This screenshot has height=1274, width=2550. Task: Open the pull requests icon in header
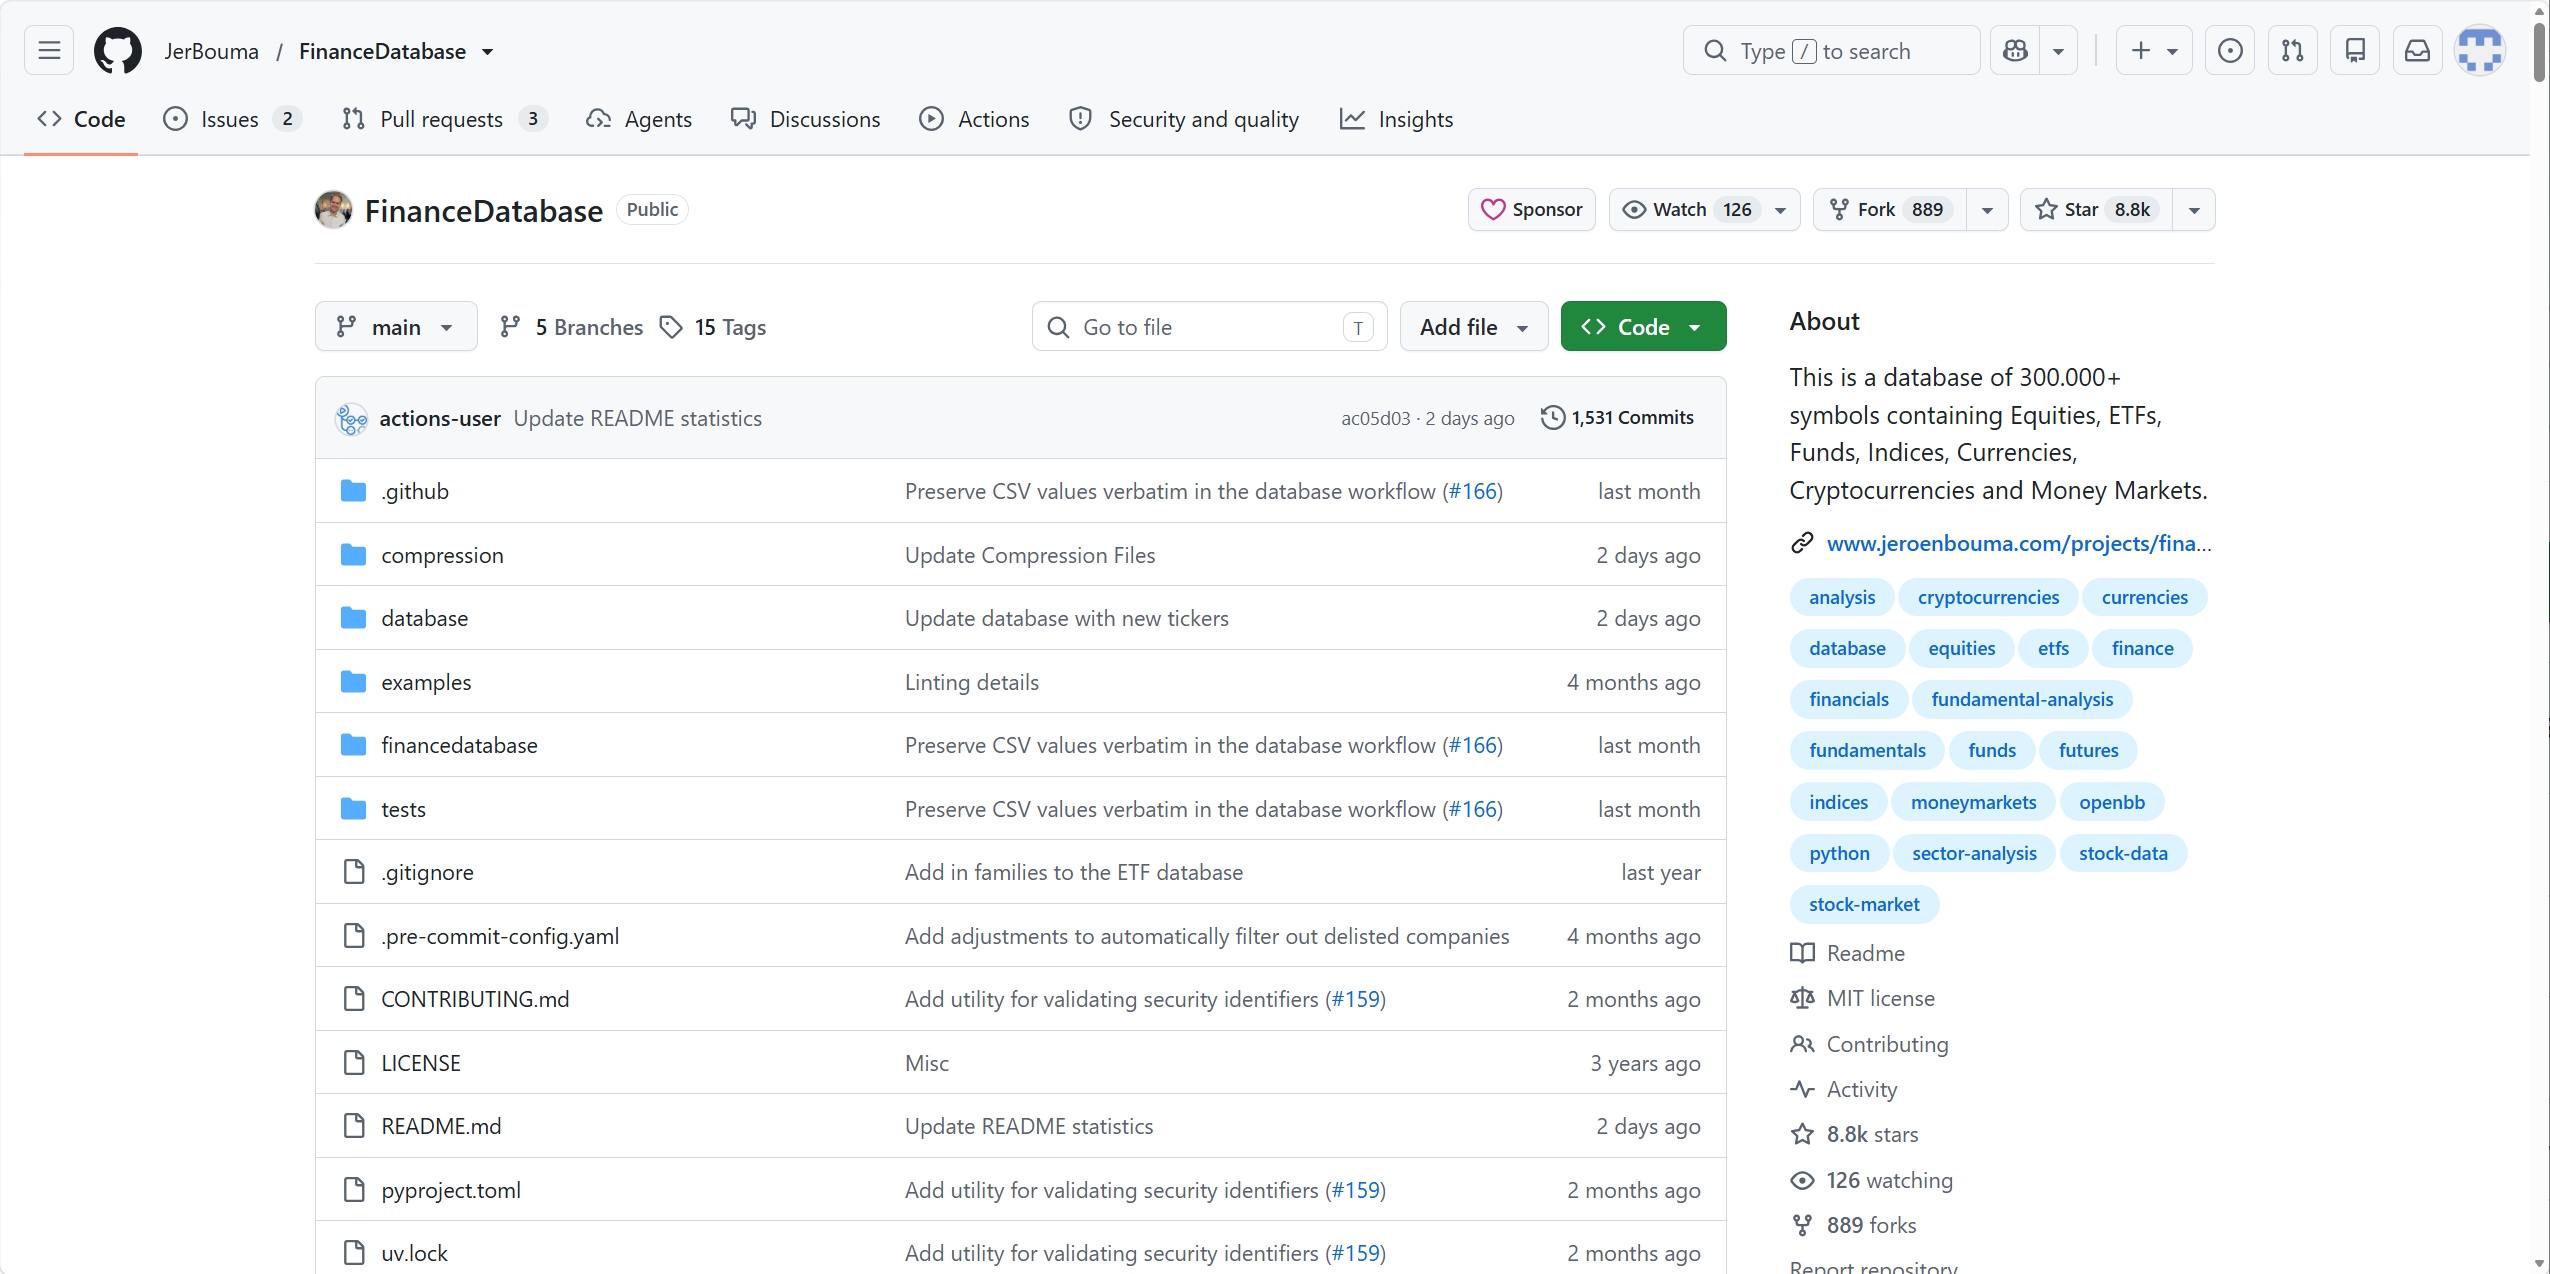point(2292,50)
